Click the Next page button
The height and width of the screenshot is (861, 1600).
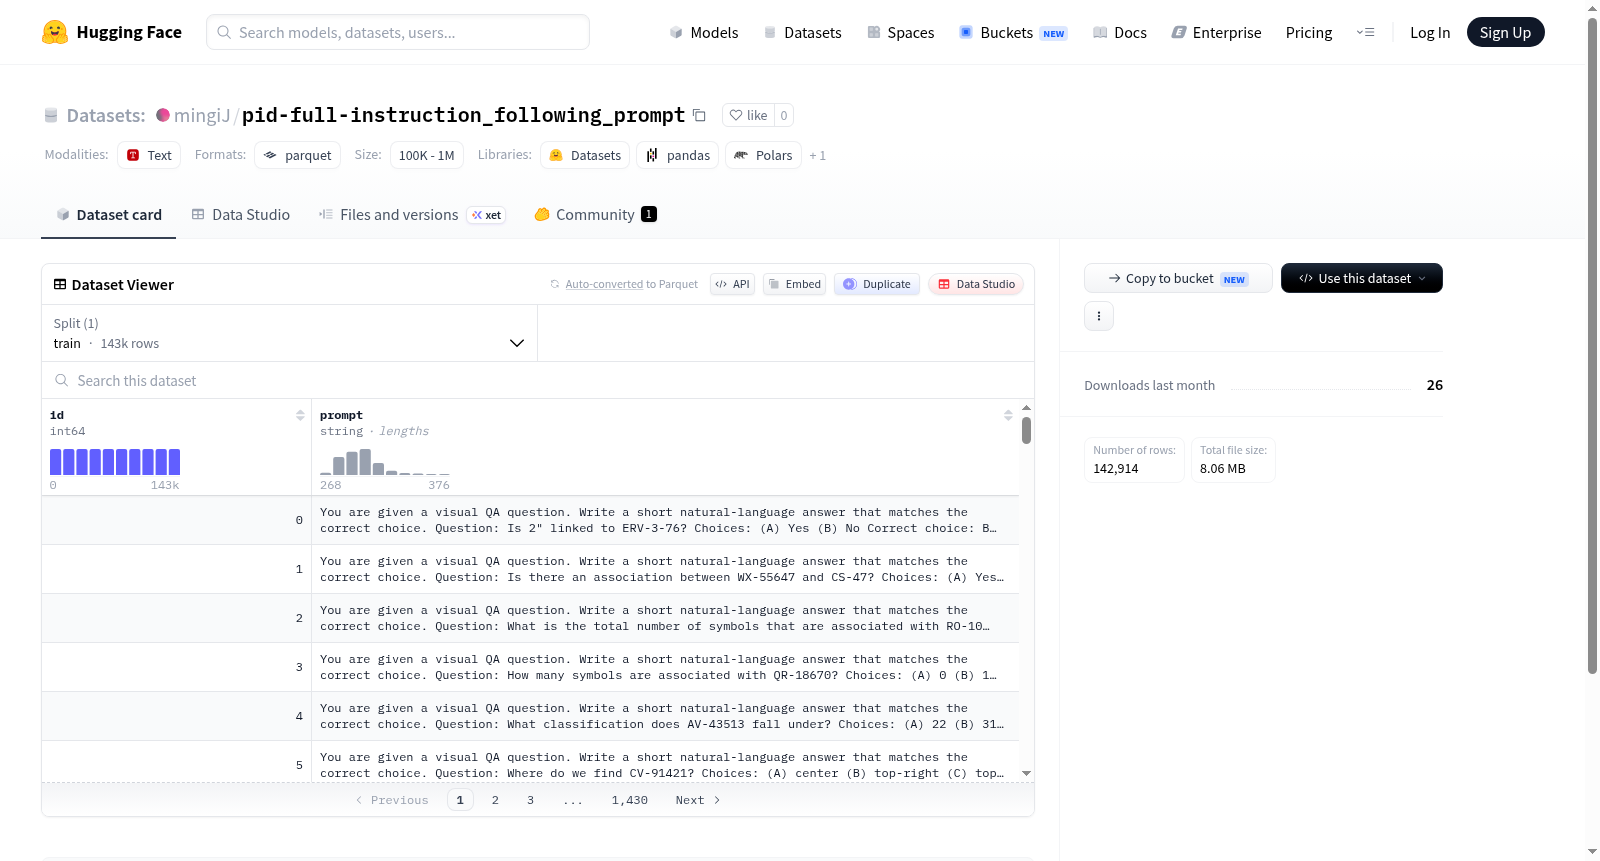tap(698, 800)
